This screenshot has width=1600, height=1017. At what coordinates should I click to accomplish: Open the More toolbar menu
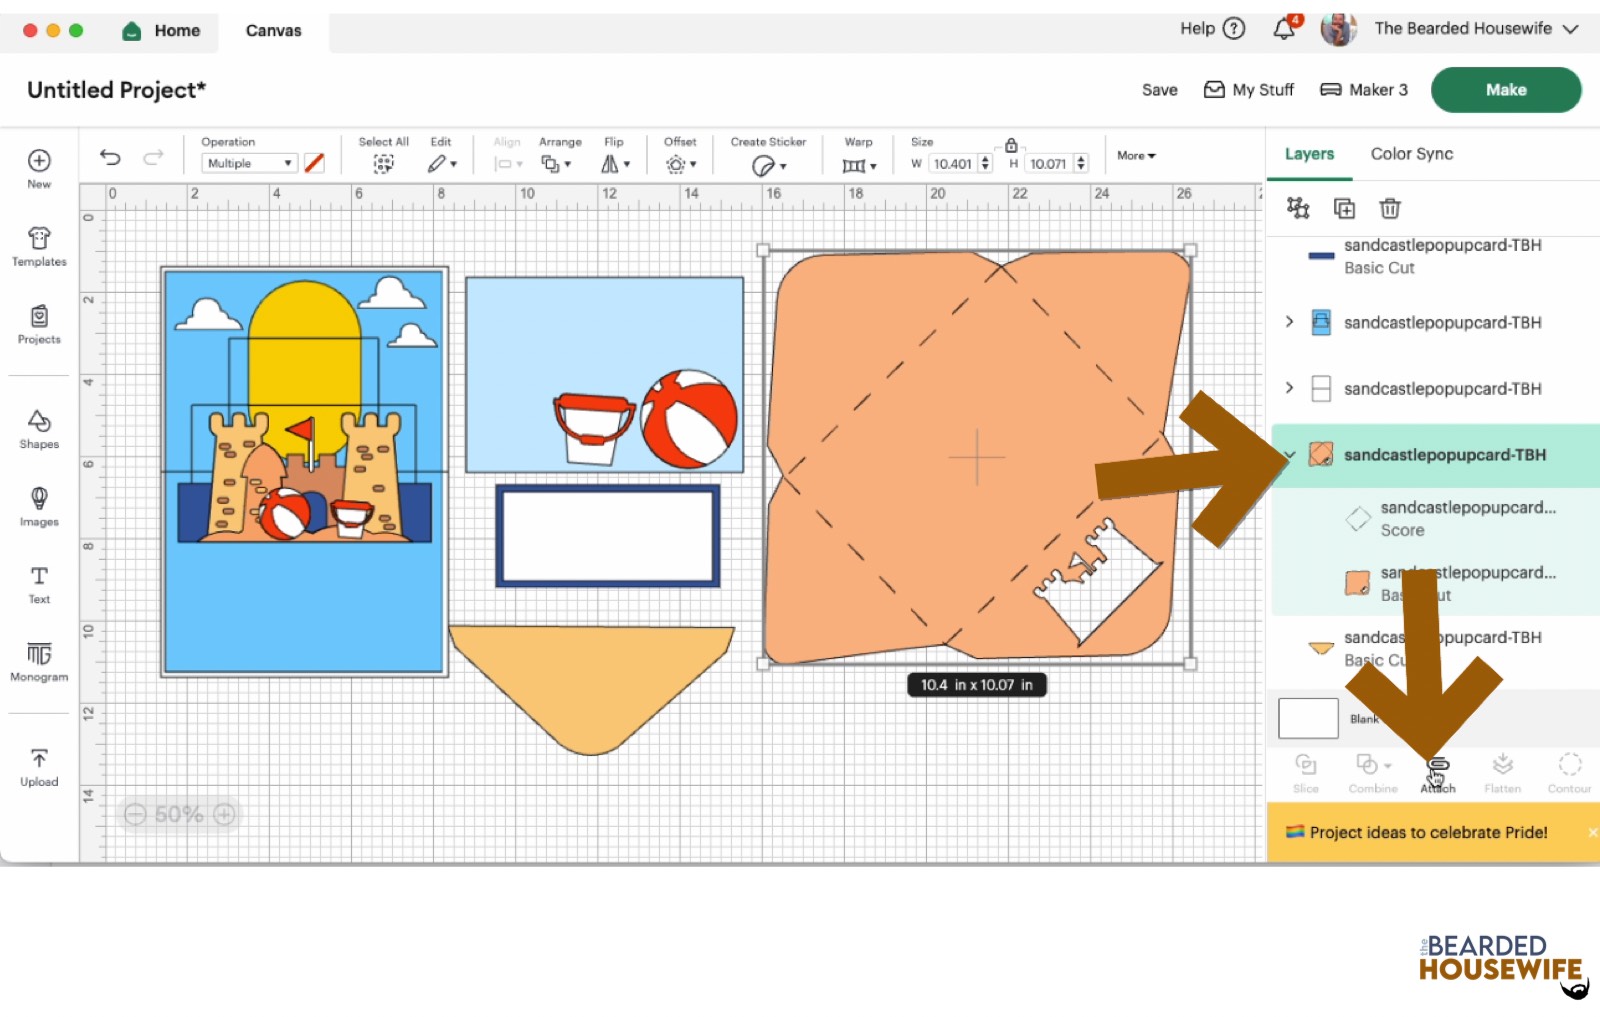coord(1136,156)
